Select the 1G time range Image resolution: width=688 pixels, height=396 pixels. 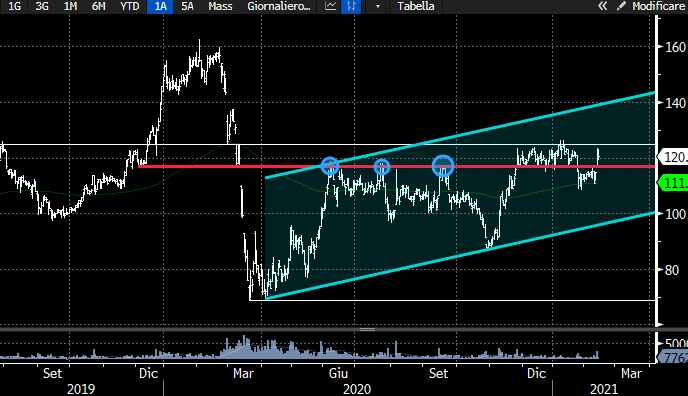pos(14,6)
